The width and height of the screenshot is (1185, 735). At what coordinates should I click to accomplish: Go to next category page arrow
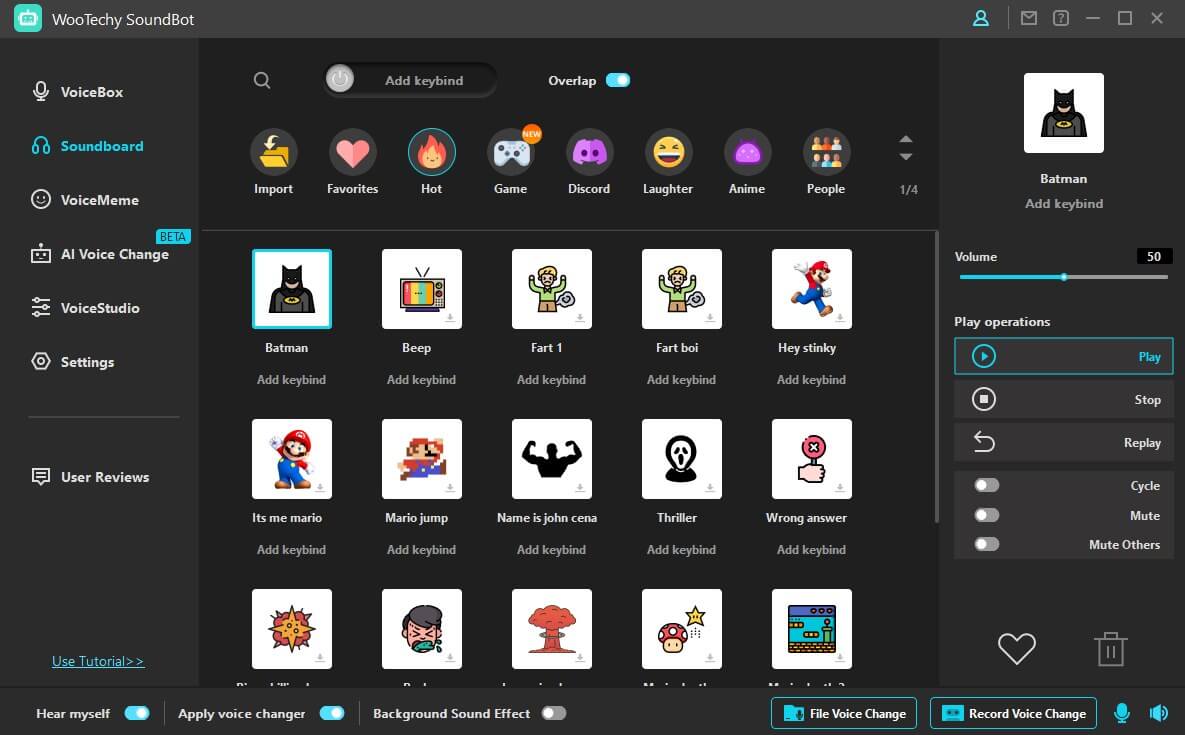click(906, 157)
